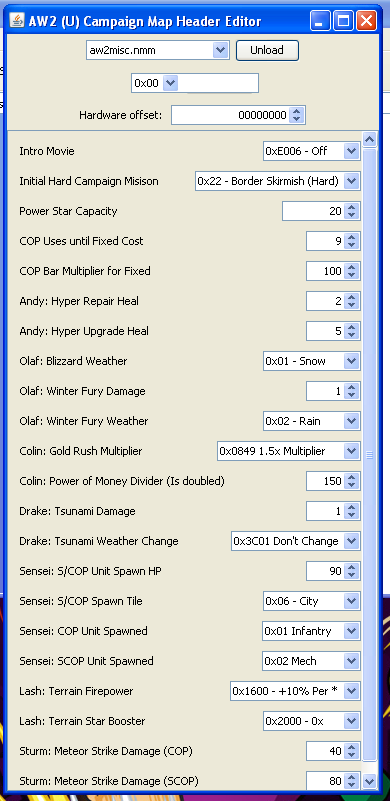This screenshot has width=390, height=801.
Task: Click the 'Hardware offset:' label
Action: pyautogui.click(x=120, y=115)
